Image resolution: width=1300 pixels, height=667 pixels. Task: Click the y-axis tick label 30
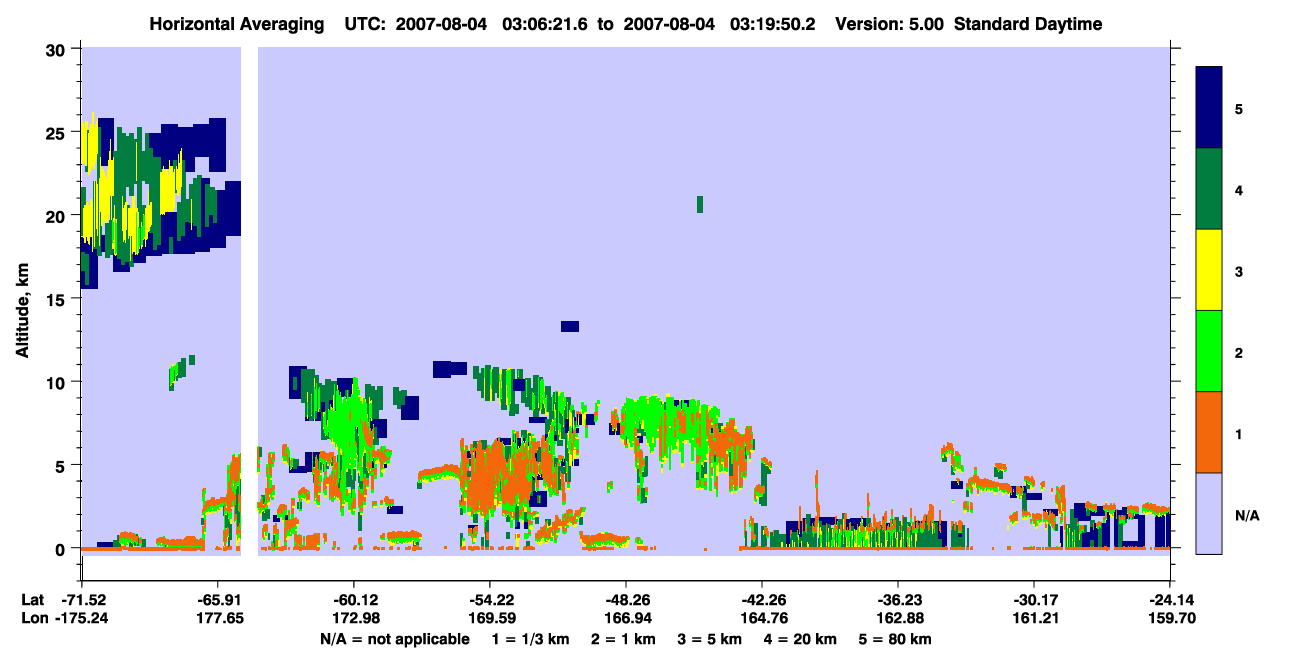[57, 49]
